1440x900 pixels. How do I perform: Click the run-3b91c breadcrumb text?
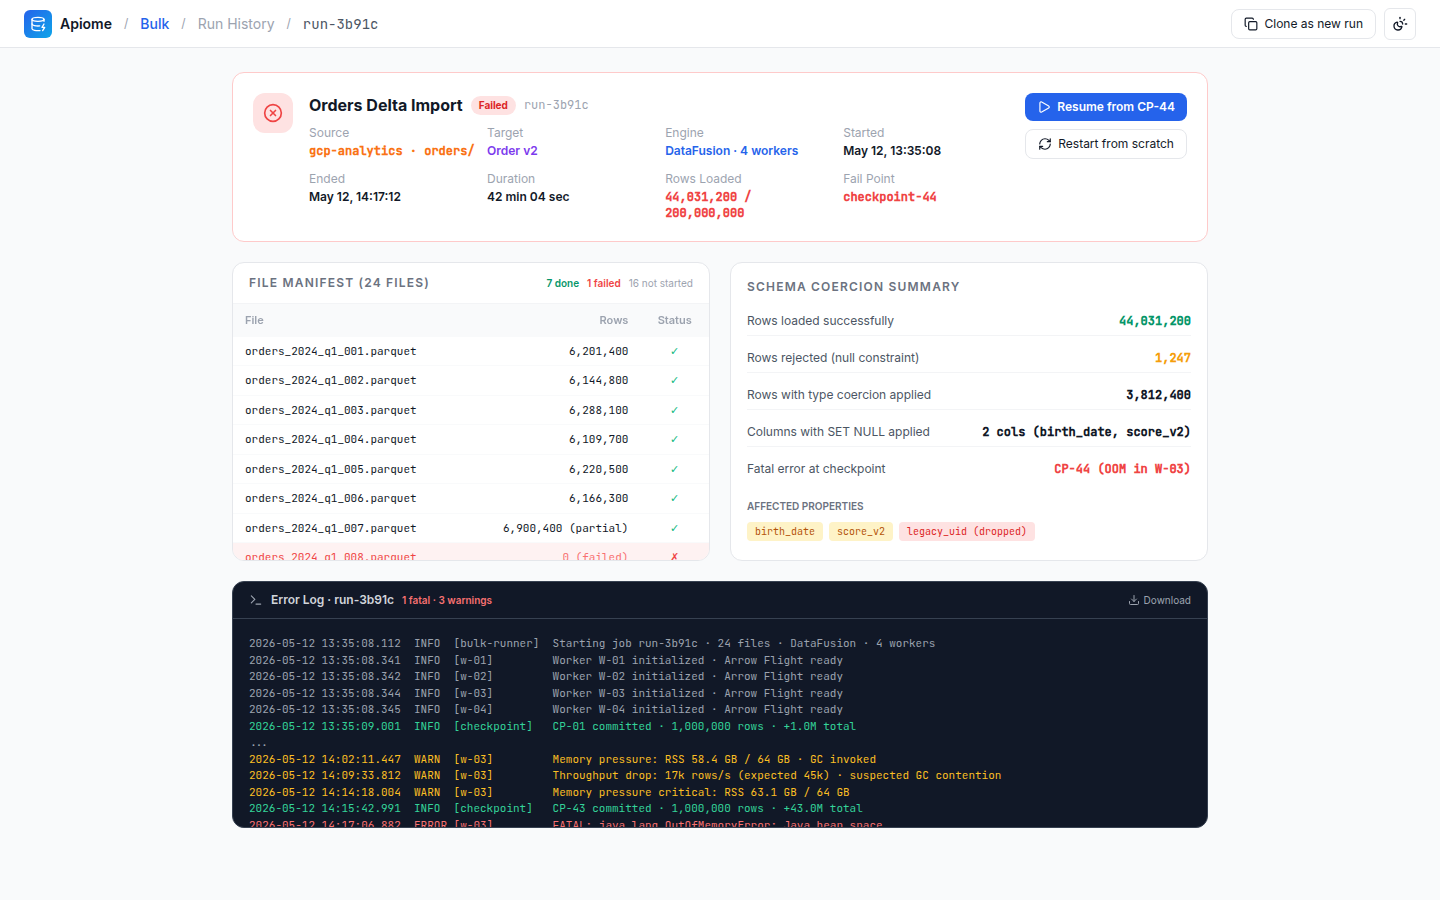point(340,24)
